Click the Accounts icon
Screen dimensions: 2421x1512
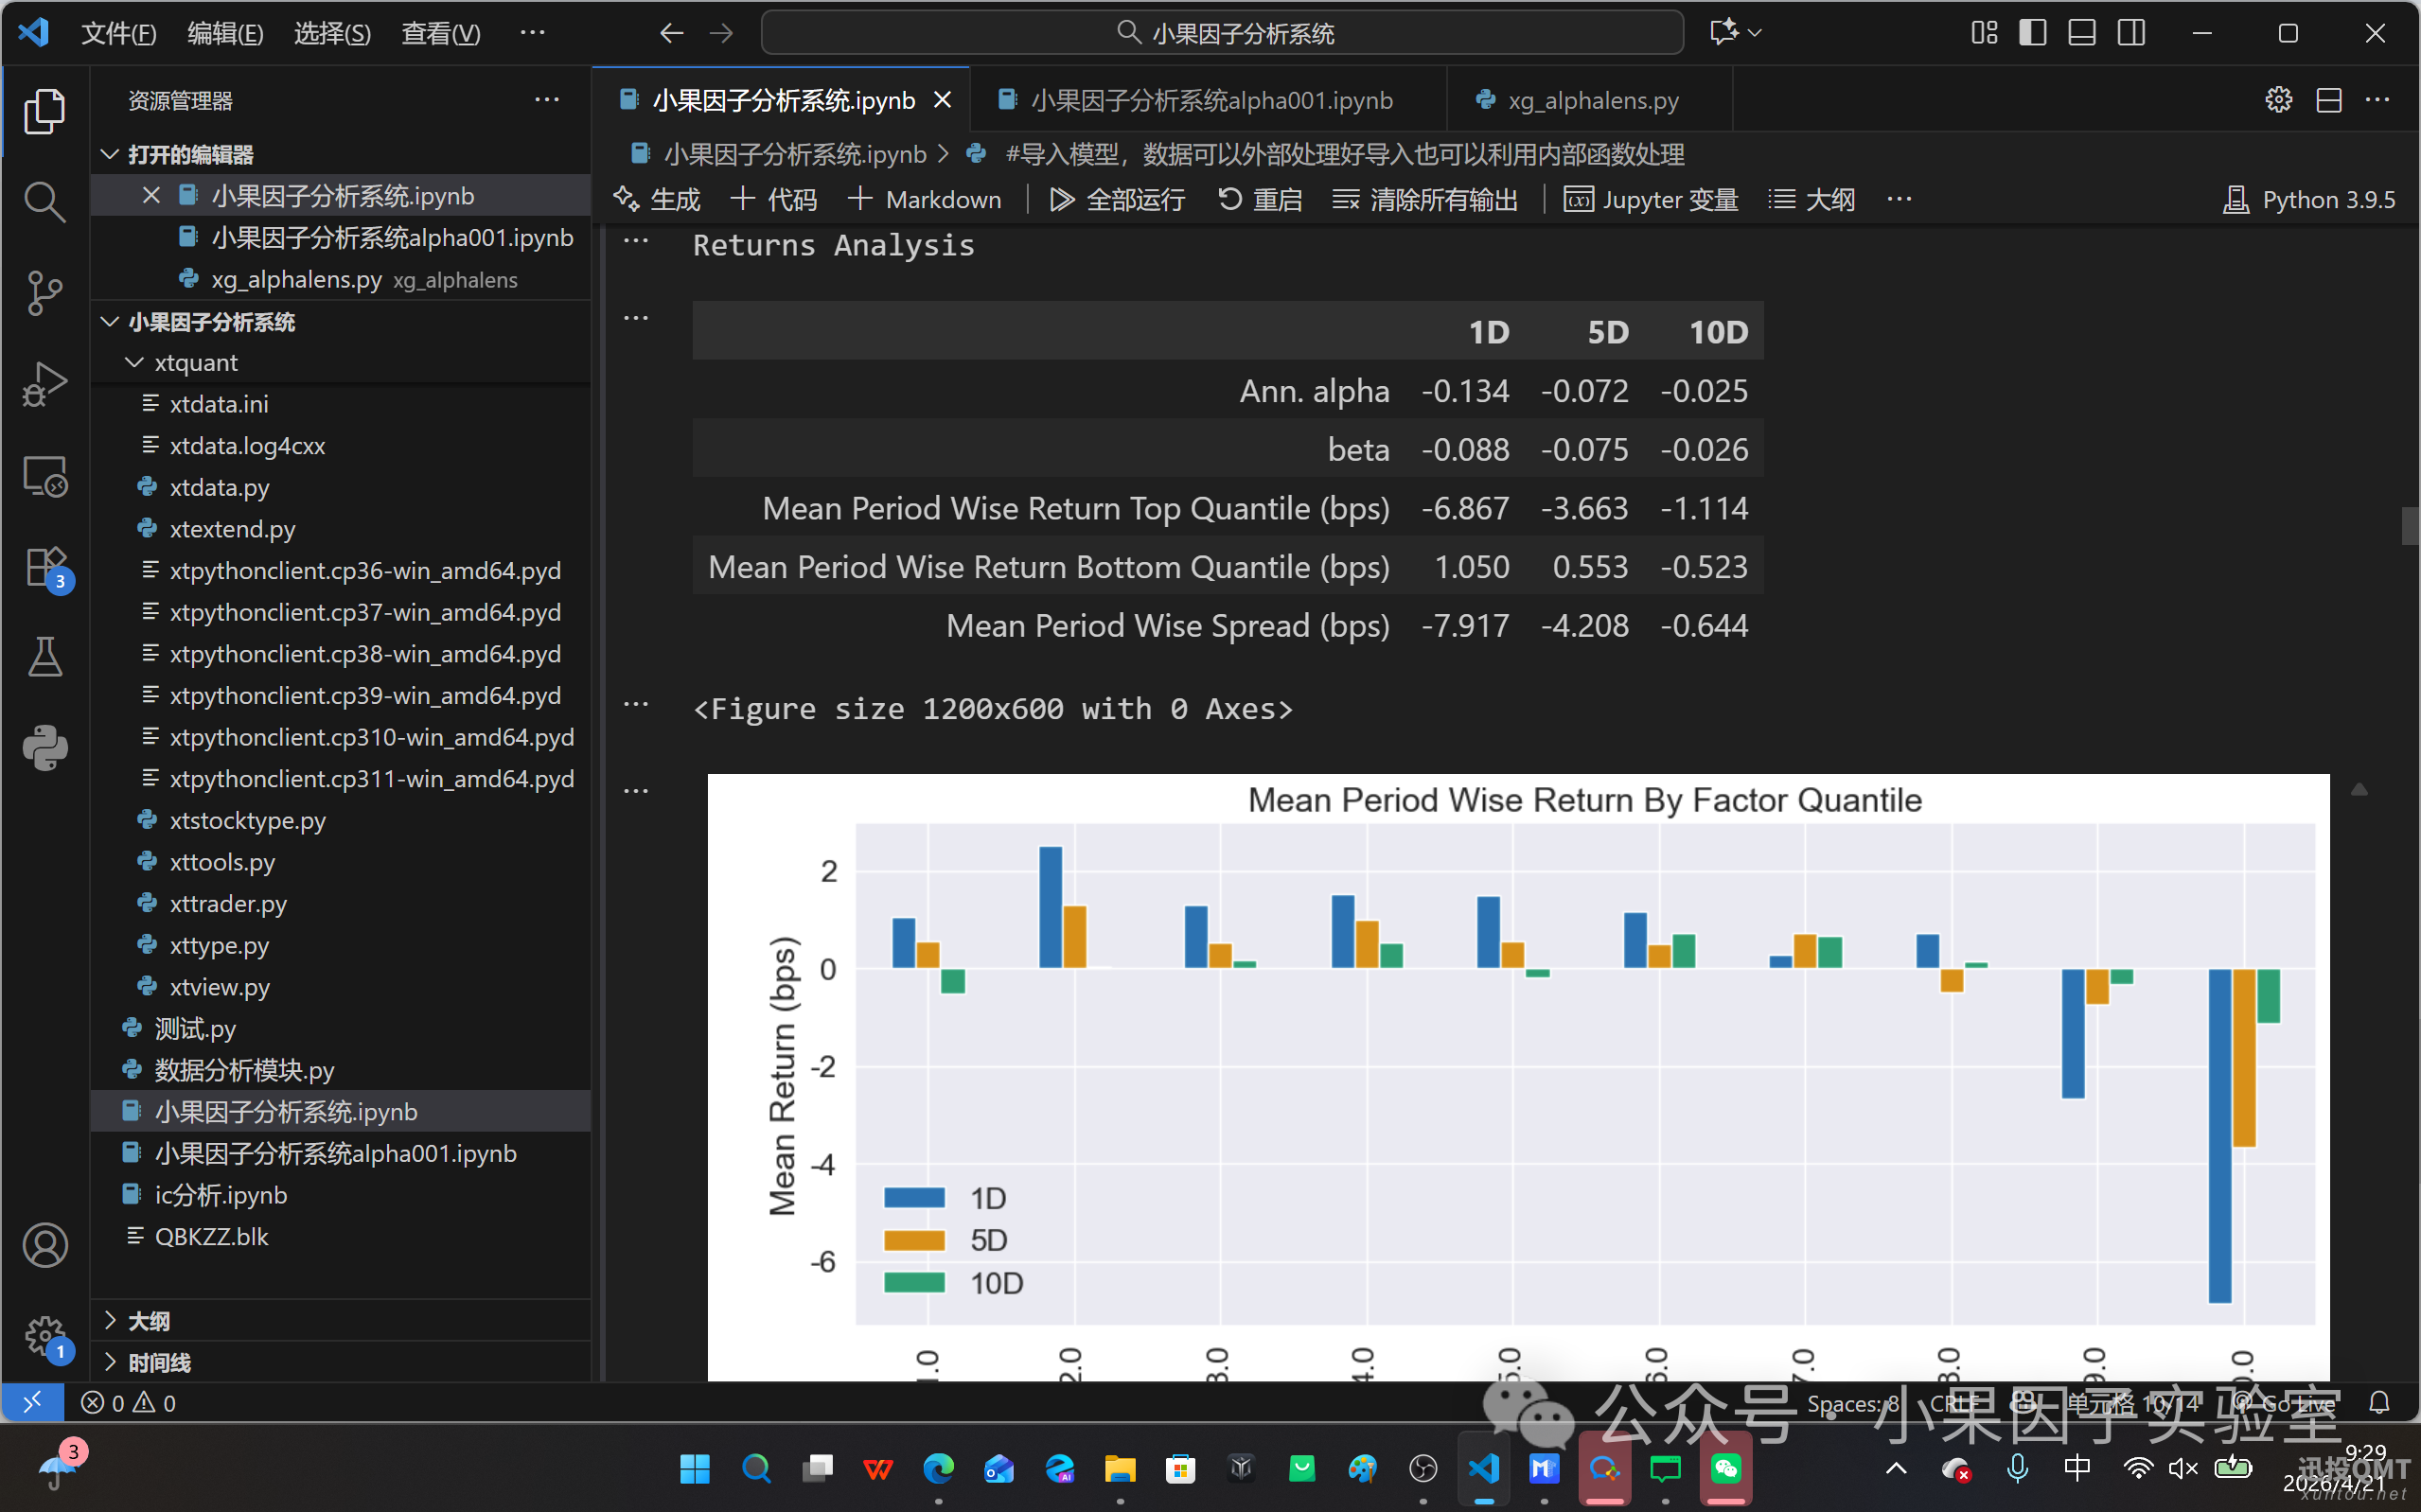(44, 1245)
